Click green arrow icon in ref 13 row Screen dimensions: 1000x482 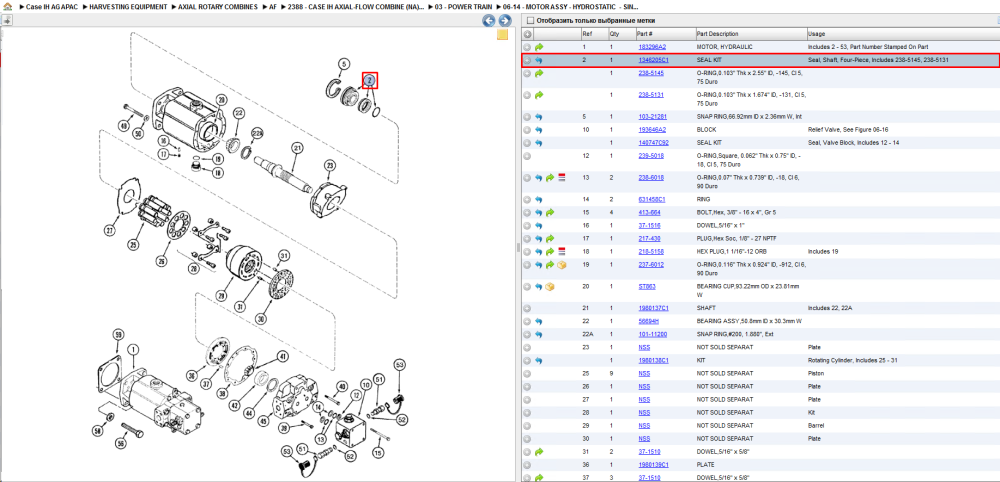(550, 177)
